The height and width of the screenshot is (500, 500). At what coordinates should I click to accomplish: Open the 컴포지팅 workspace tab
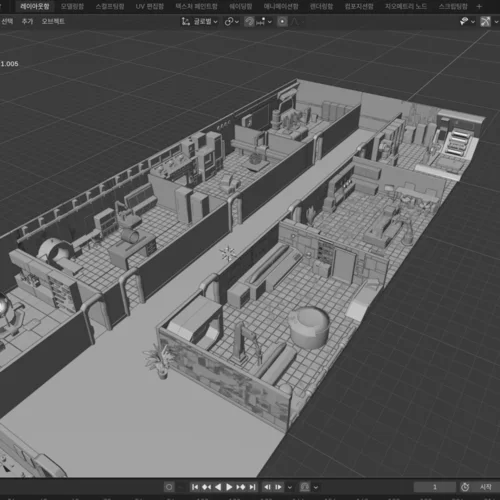coord(359,6)
